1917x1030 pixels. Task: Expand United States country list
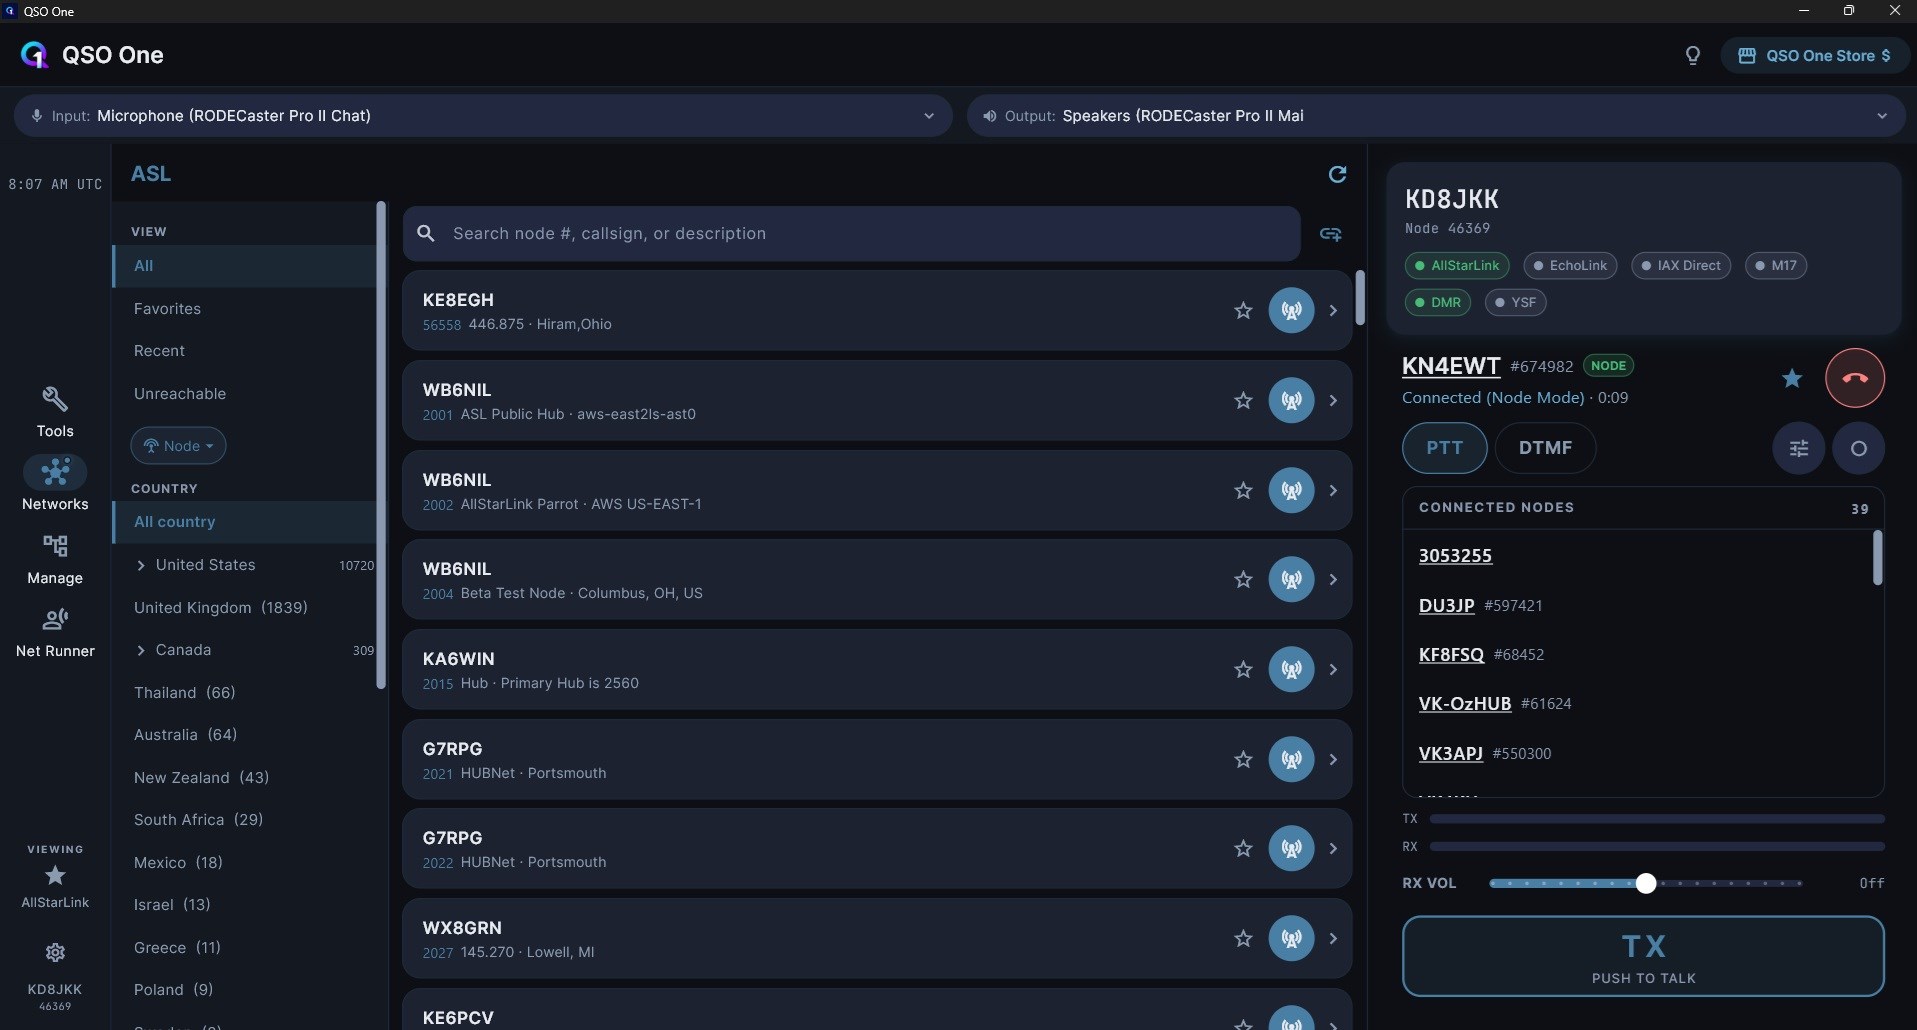pyautogui.click(x=141, y=566)
